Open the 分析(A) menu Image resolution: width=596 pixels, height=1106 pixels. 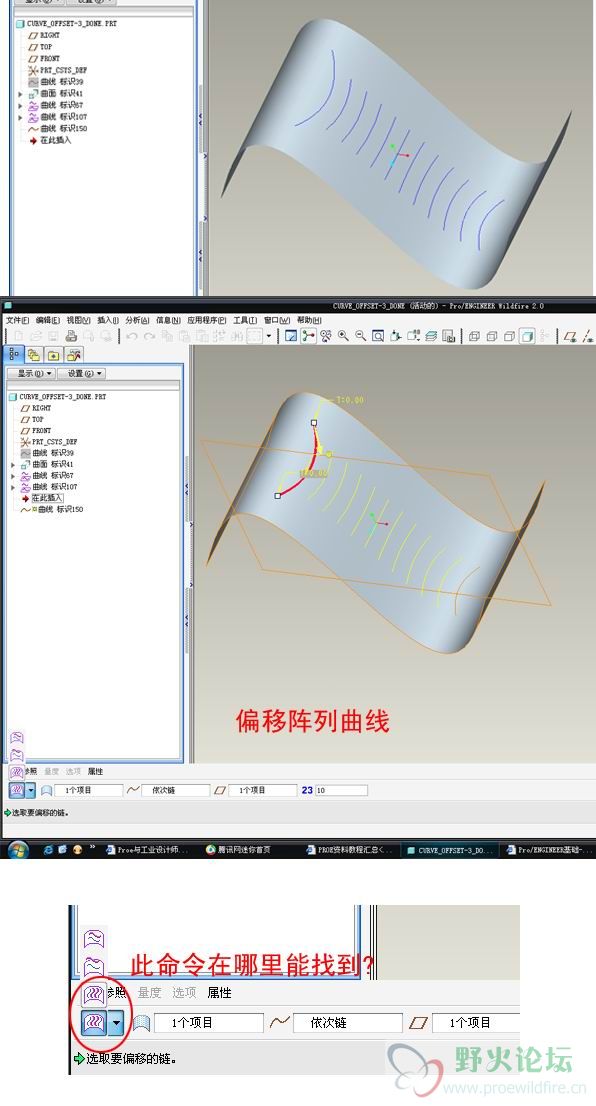click(137, 320)
